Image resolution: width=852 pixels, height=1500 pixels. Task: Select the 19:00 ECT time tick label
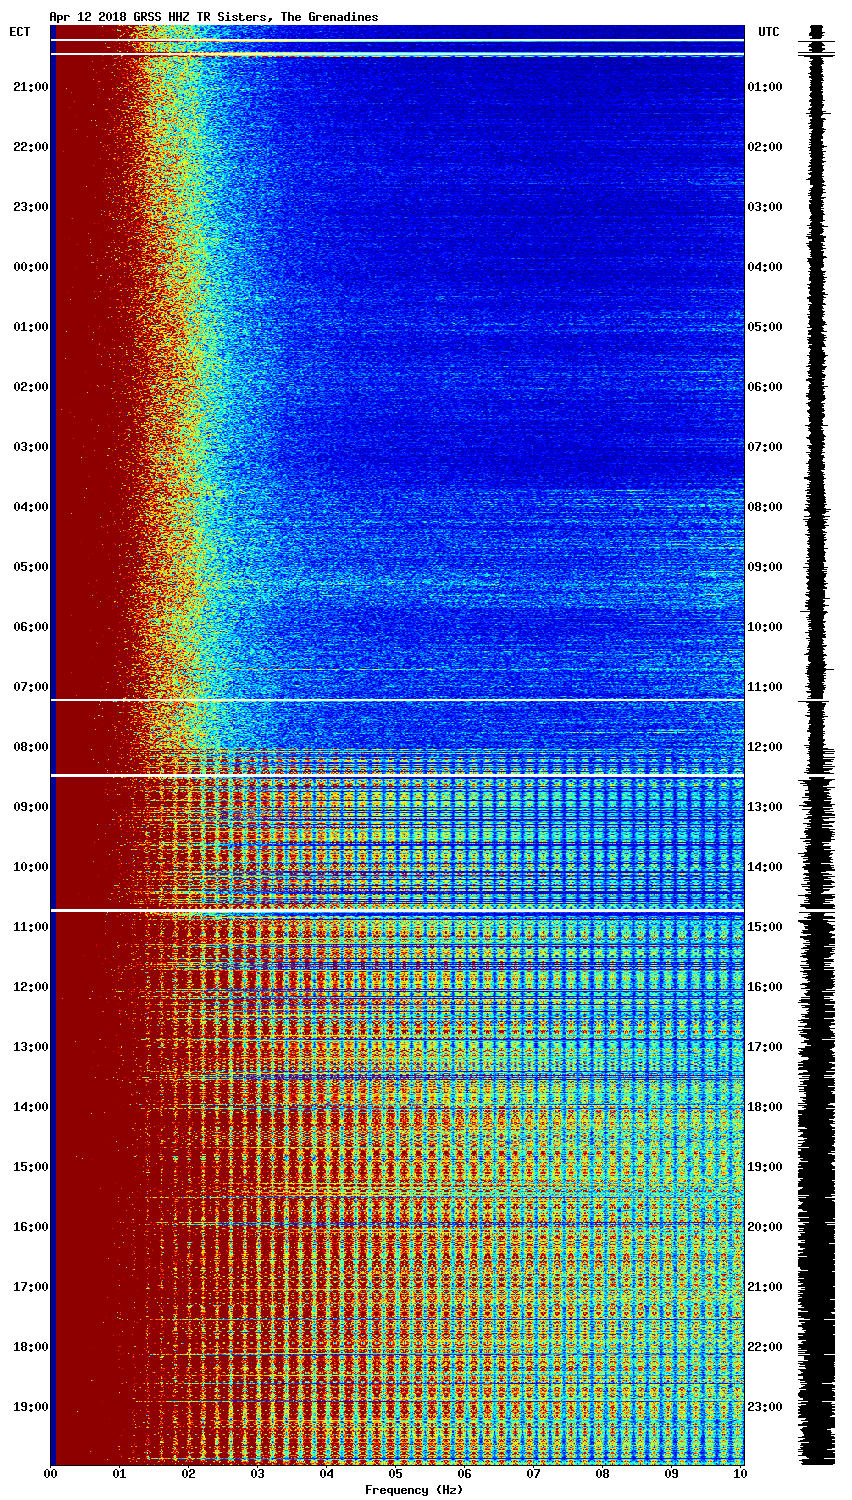click(x=30, y=1407)
